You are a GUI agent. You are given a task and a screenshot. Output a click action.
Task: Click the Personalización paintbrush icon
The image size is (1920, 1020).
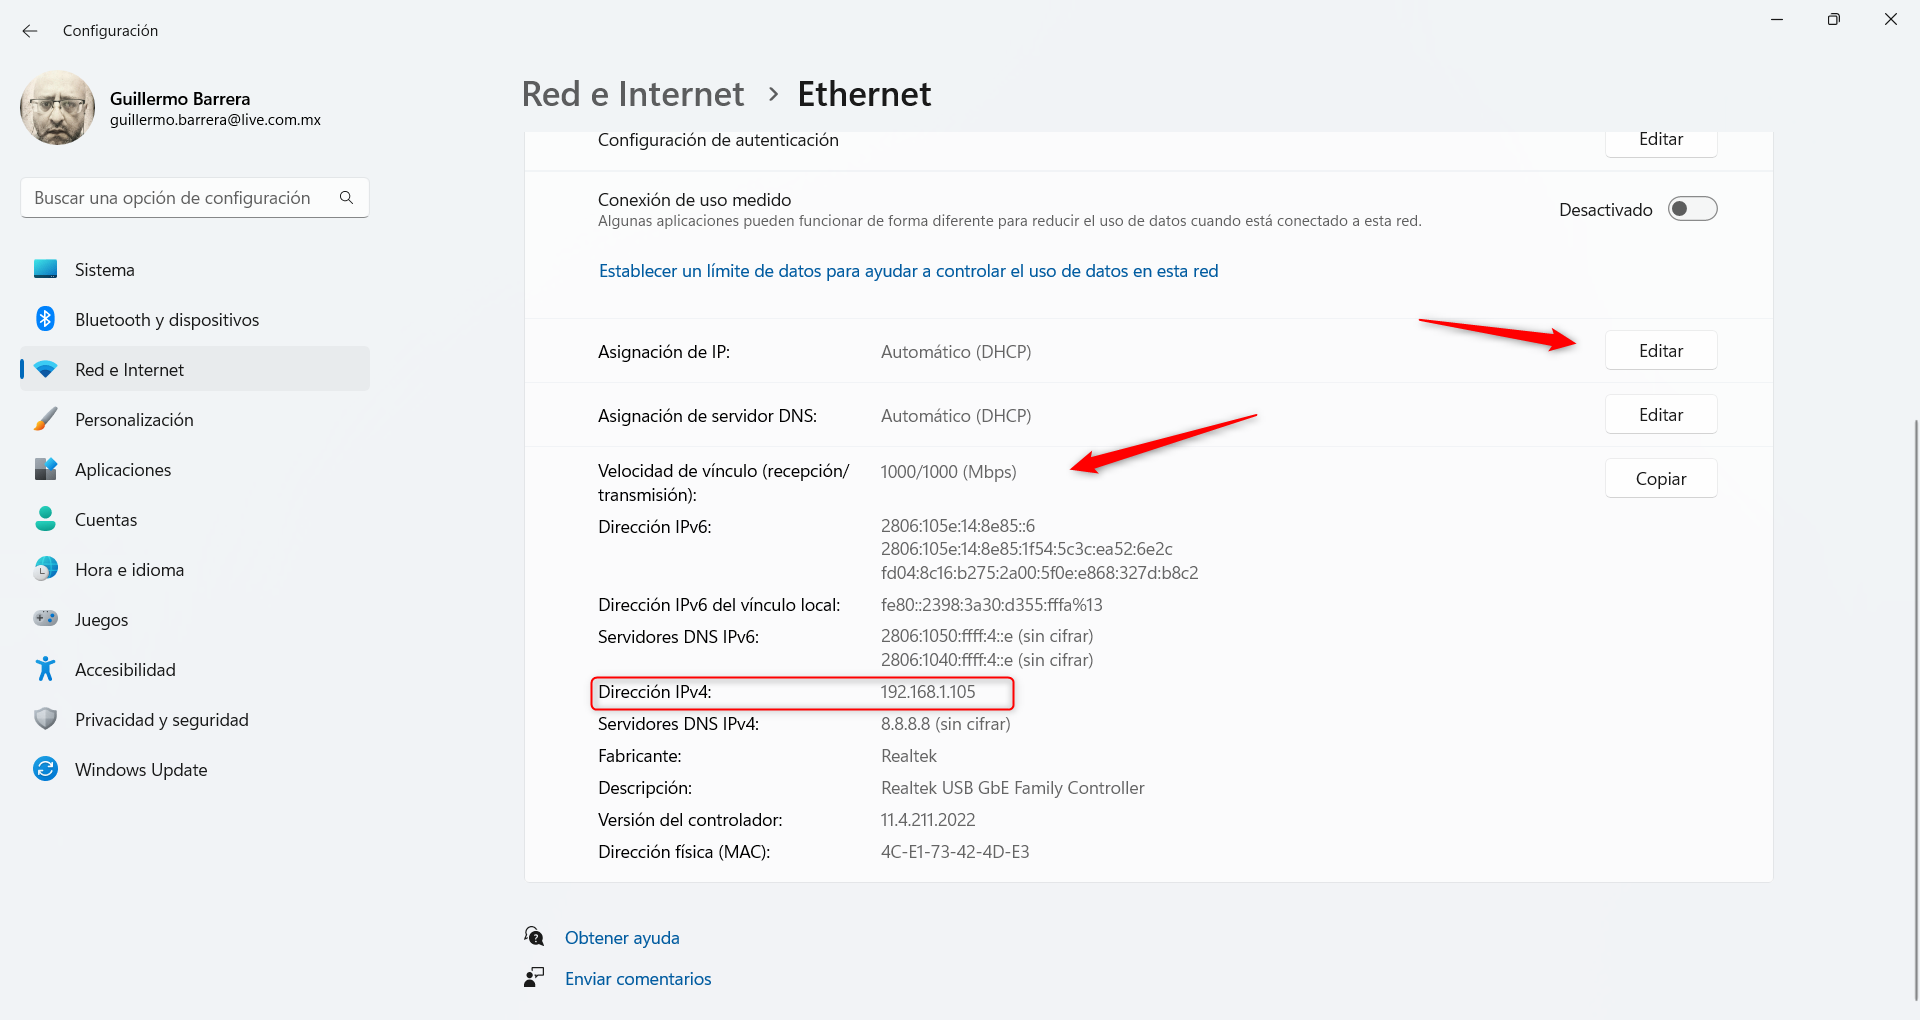coord(46,419)
